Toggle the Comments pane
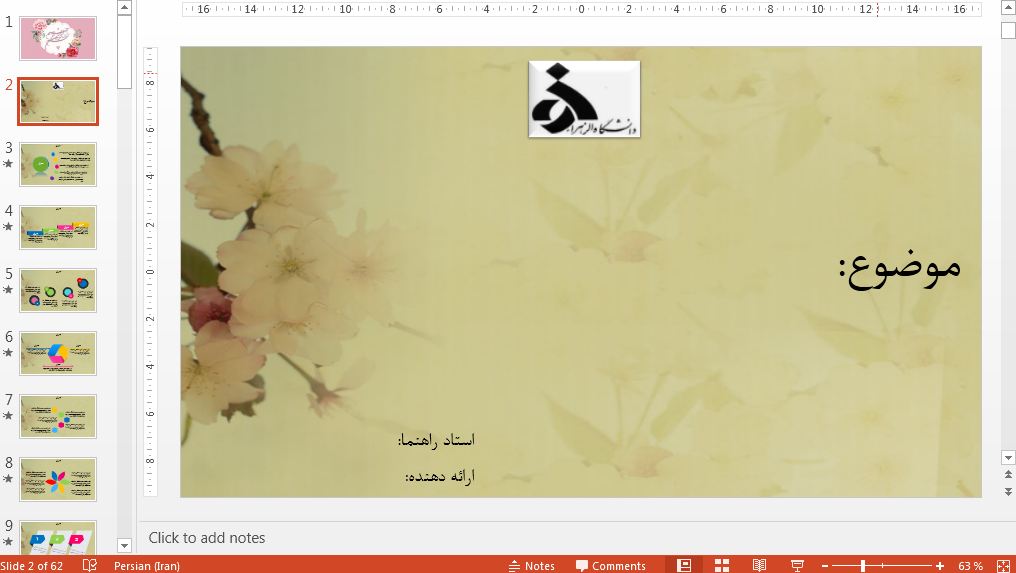This screenshot has width=1016, height=573. (611, 566)
